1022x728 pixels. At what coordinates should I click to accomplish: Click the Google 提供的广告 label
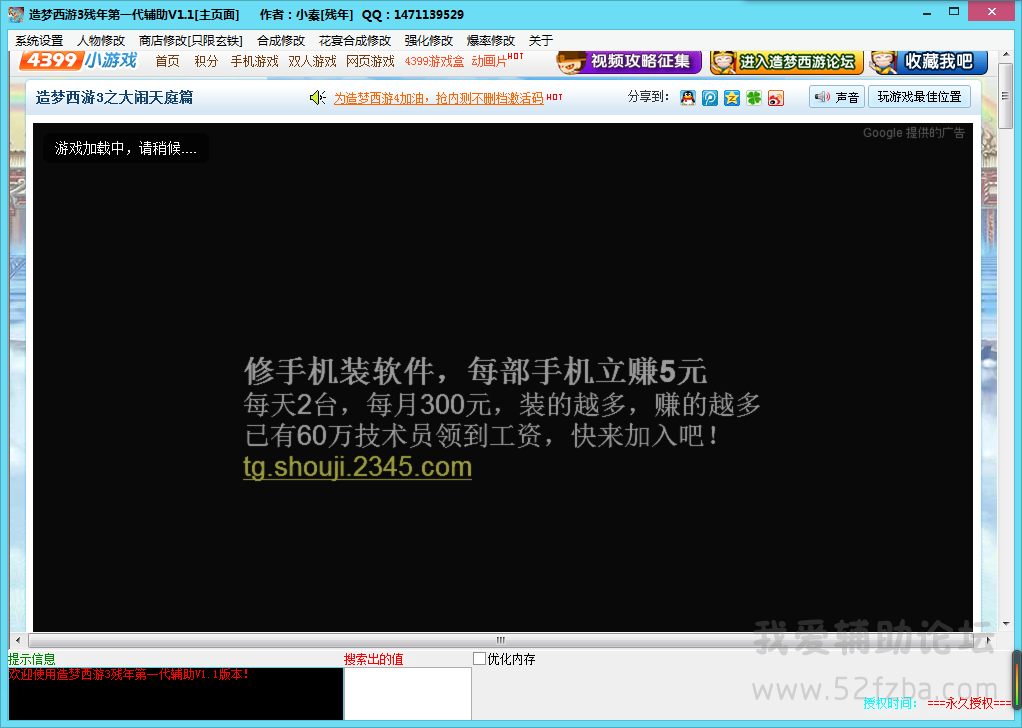[913, 133]
